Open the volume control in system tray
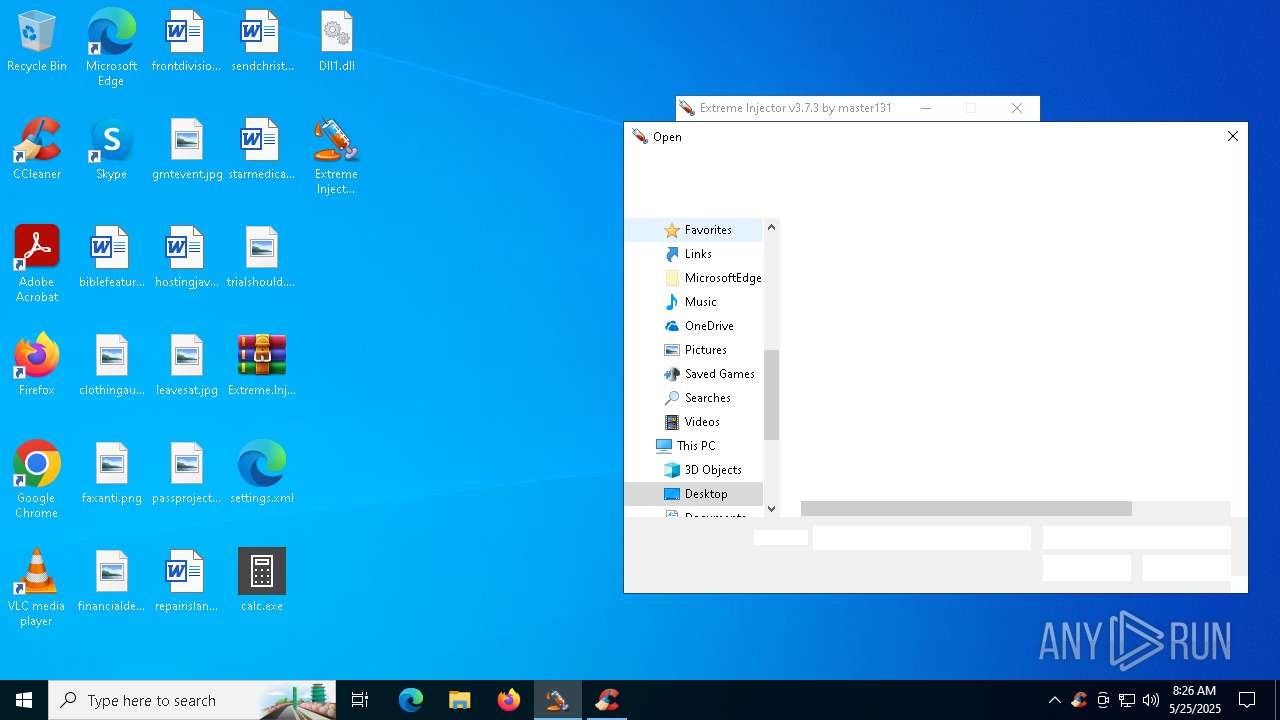The image size is (1280, 720). tap(1151, 700)
